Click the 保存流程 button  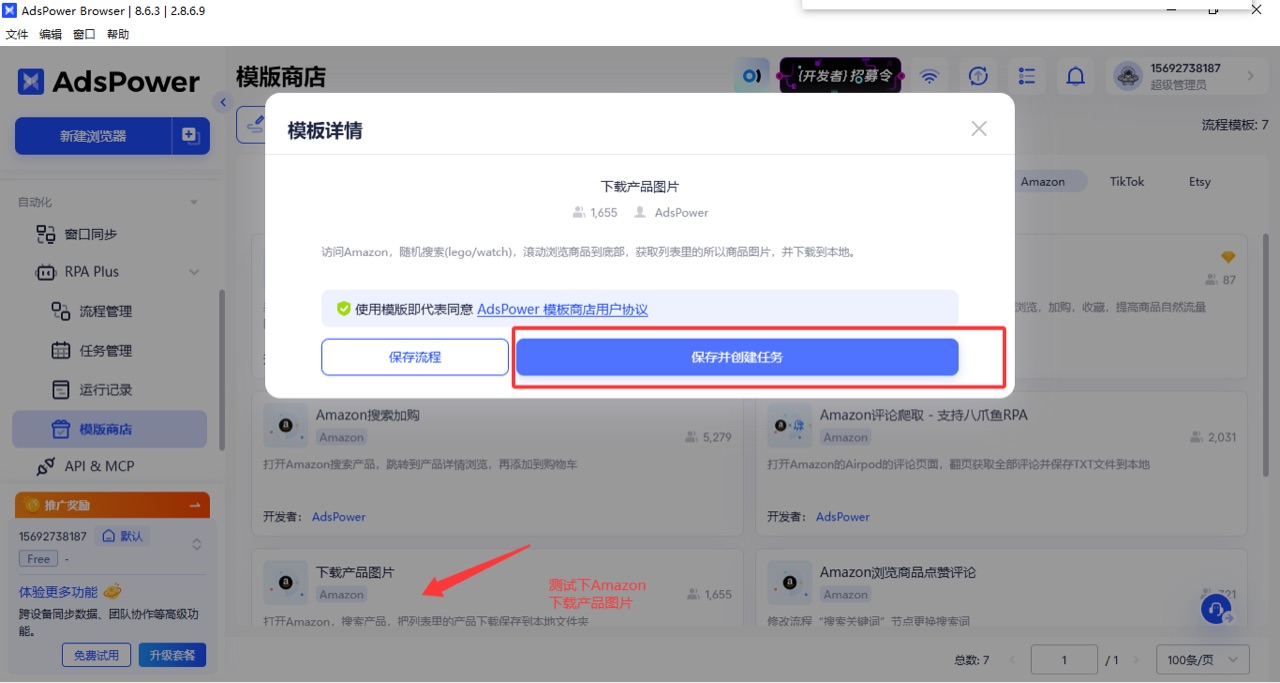pos(415,357)
